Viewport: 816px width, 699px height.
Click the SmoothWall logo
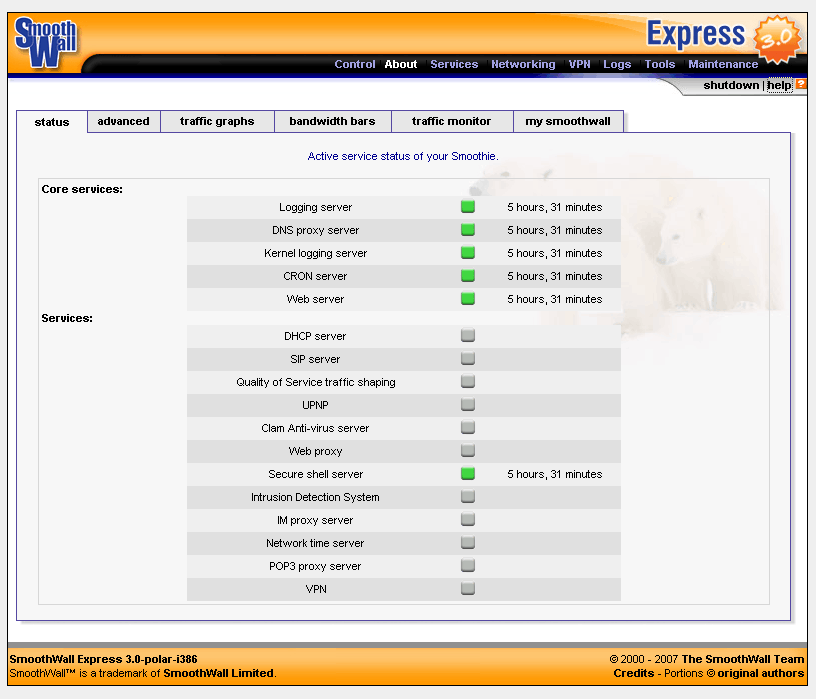[x=46, y=43]
